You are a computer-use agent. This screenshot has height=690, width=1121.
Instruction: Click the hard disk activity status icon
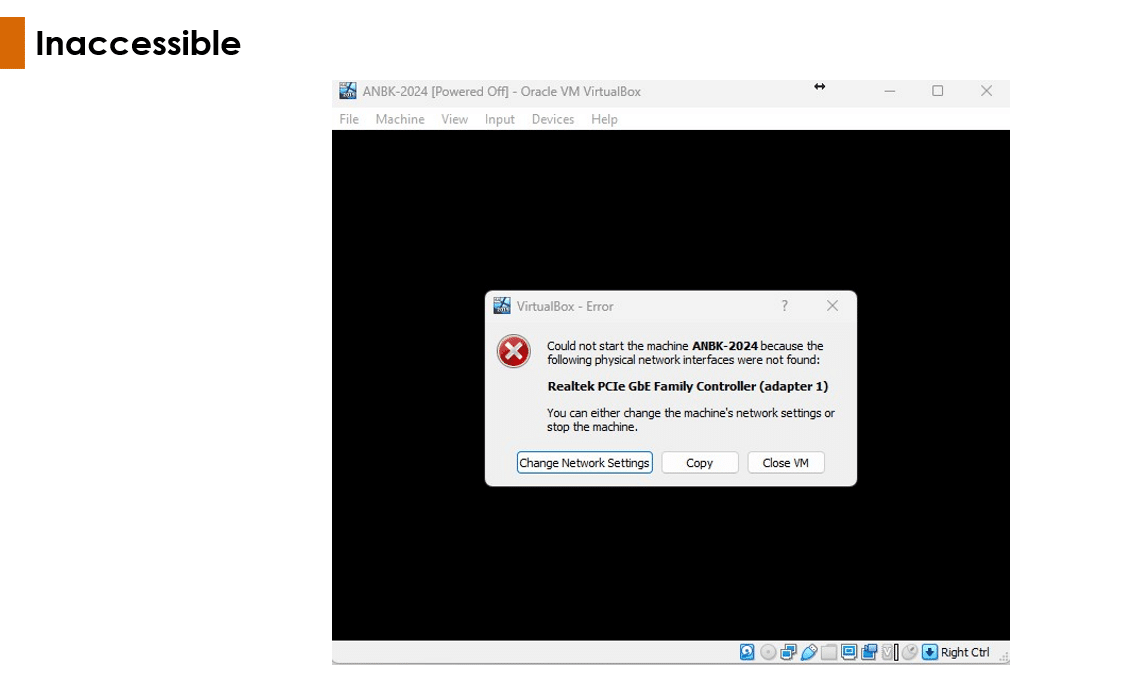point(747,652)
